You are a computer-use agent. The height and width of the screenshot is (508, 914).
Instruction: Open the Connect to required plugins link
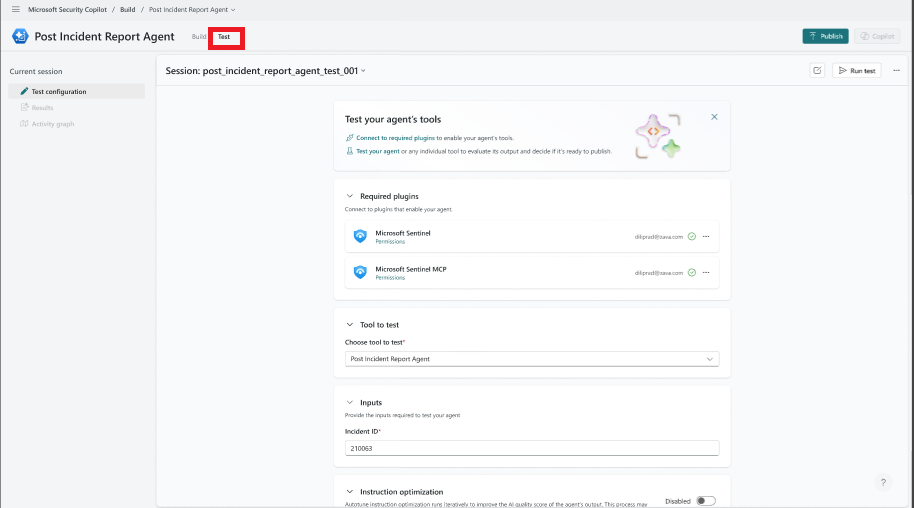click(395, 138)
